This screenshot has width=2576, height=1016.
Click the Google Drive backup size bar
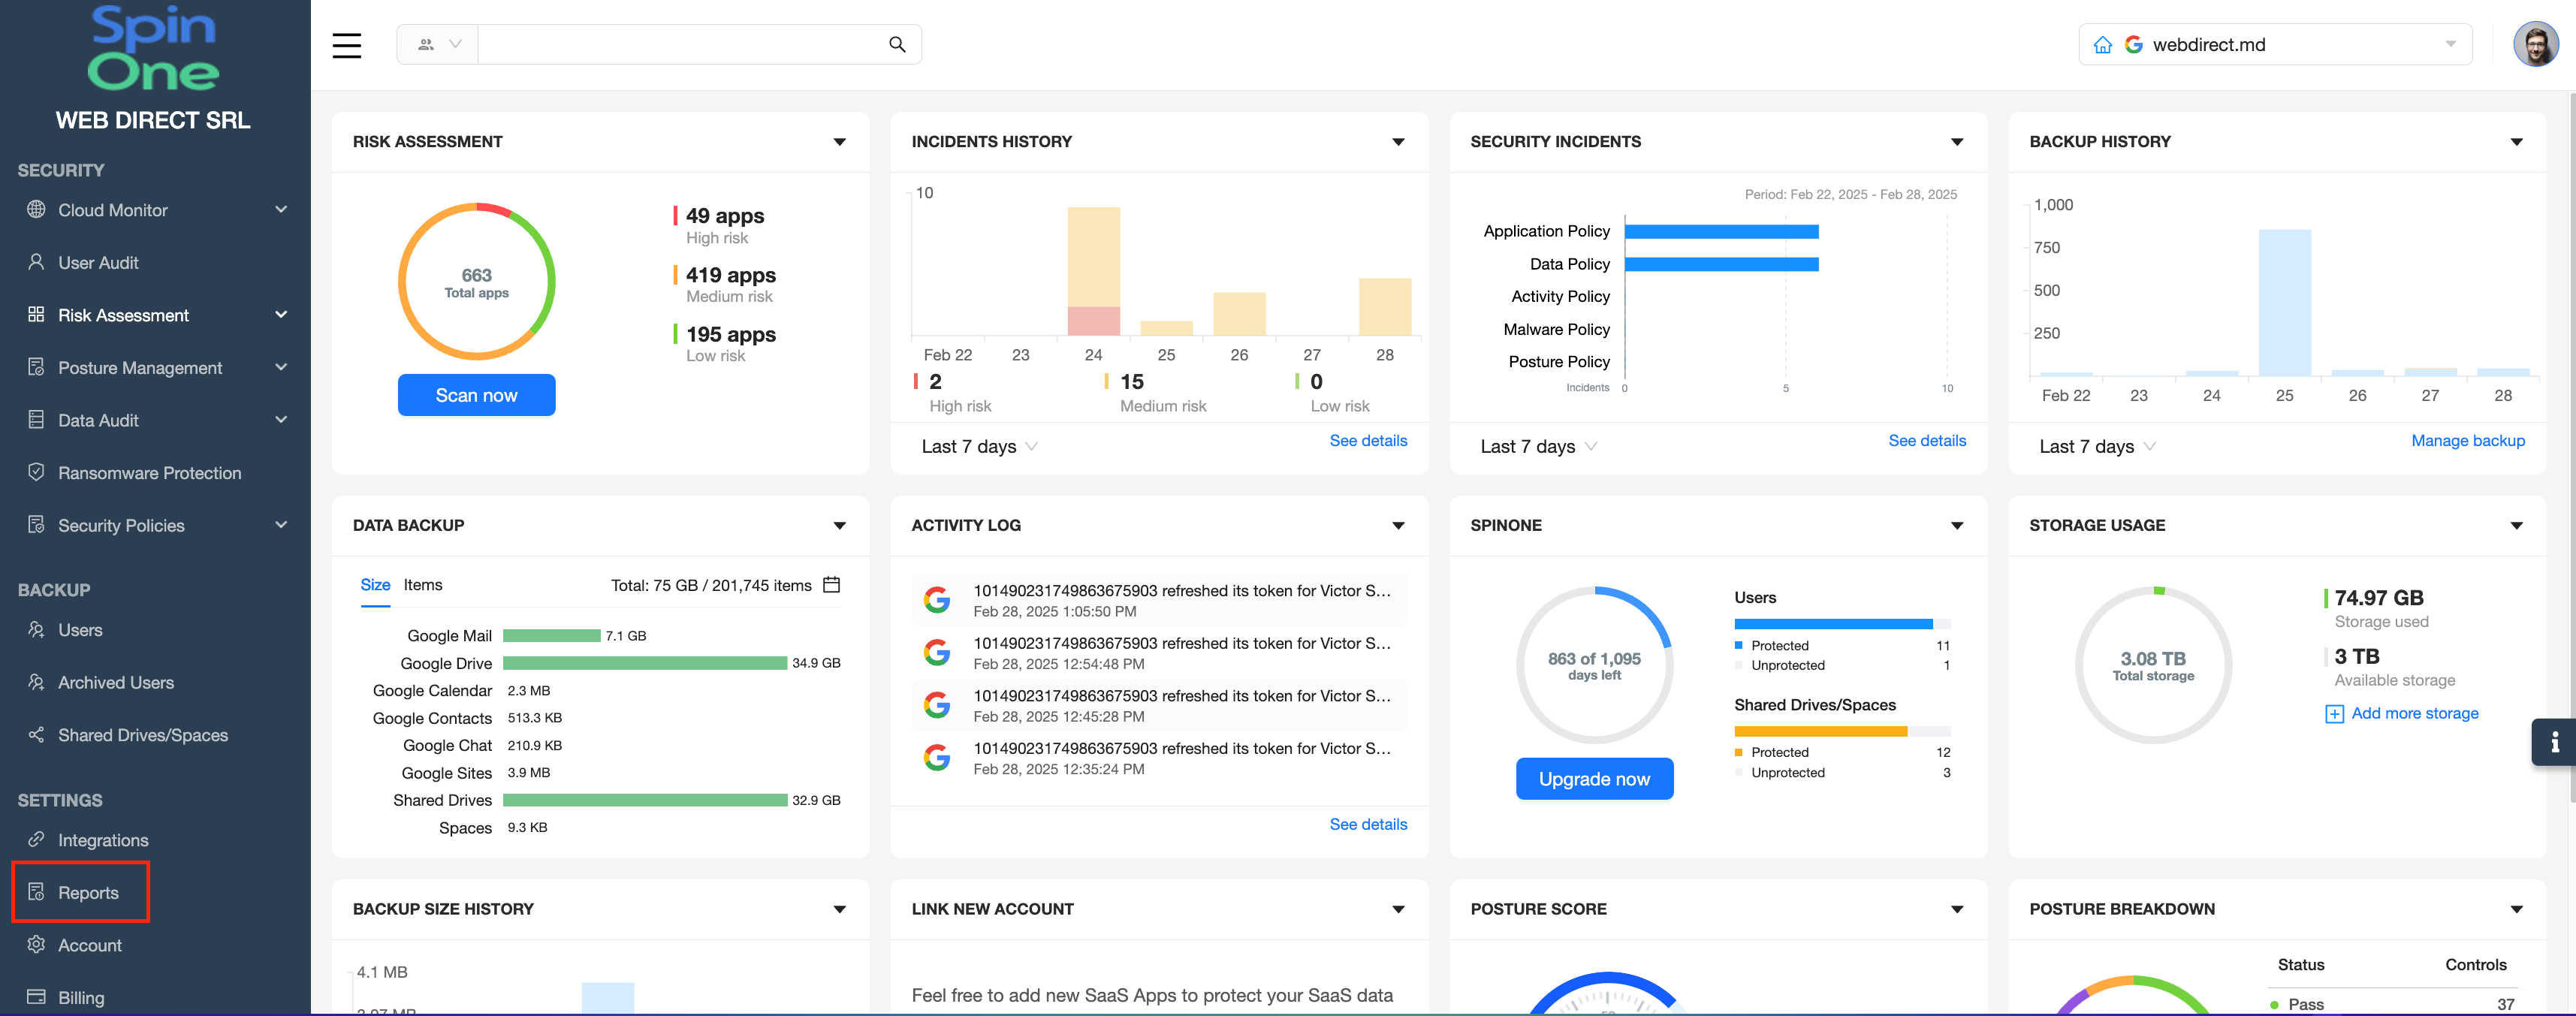coord(645,663)
